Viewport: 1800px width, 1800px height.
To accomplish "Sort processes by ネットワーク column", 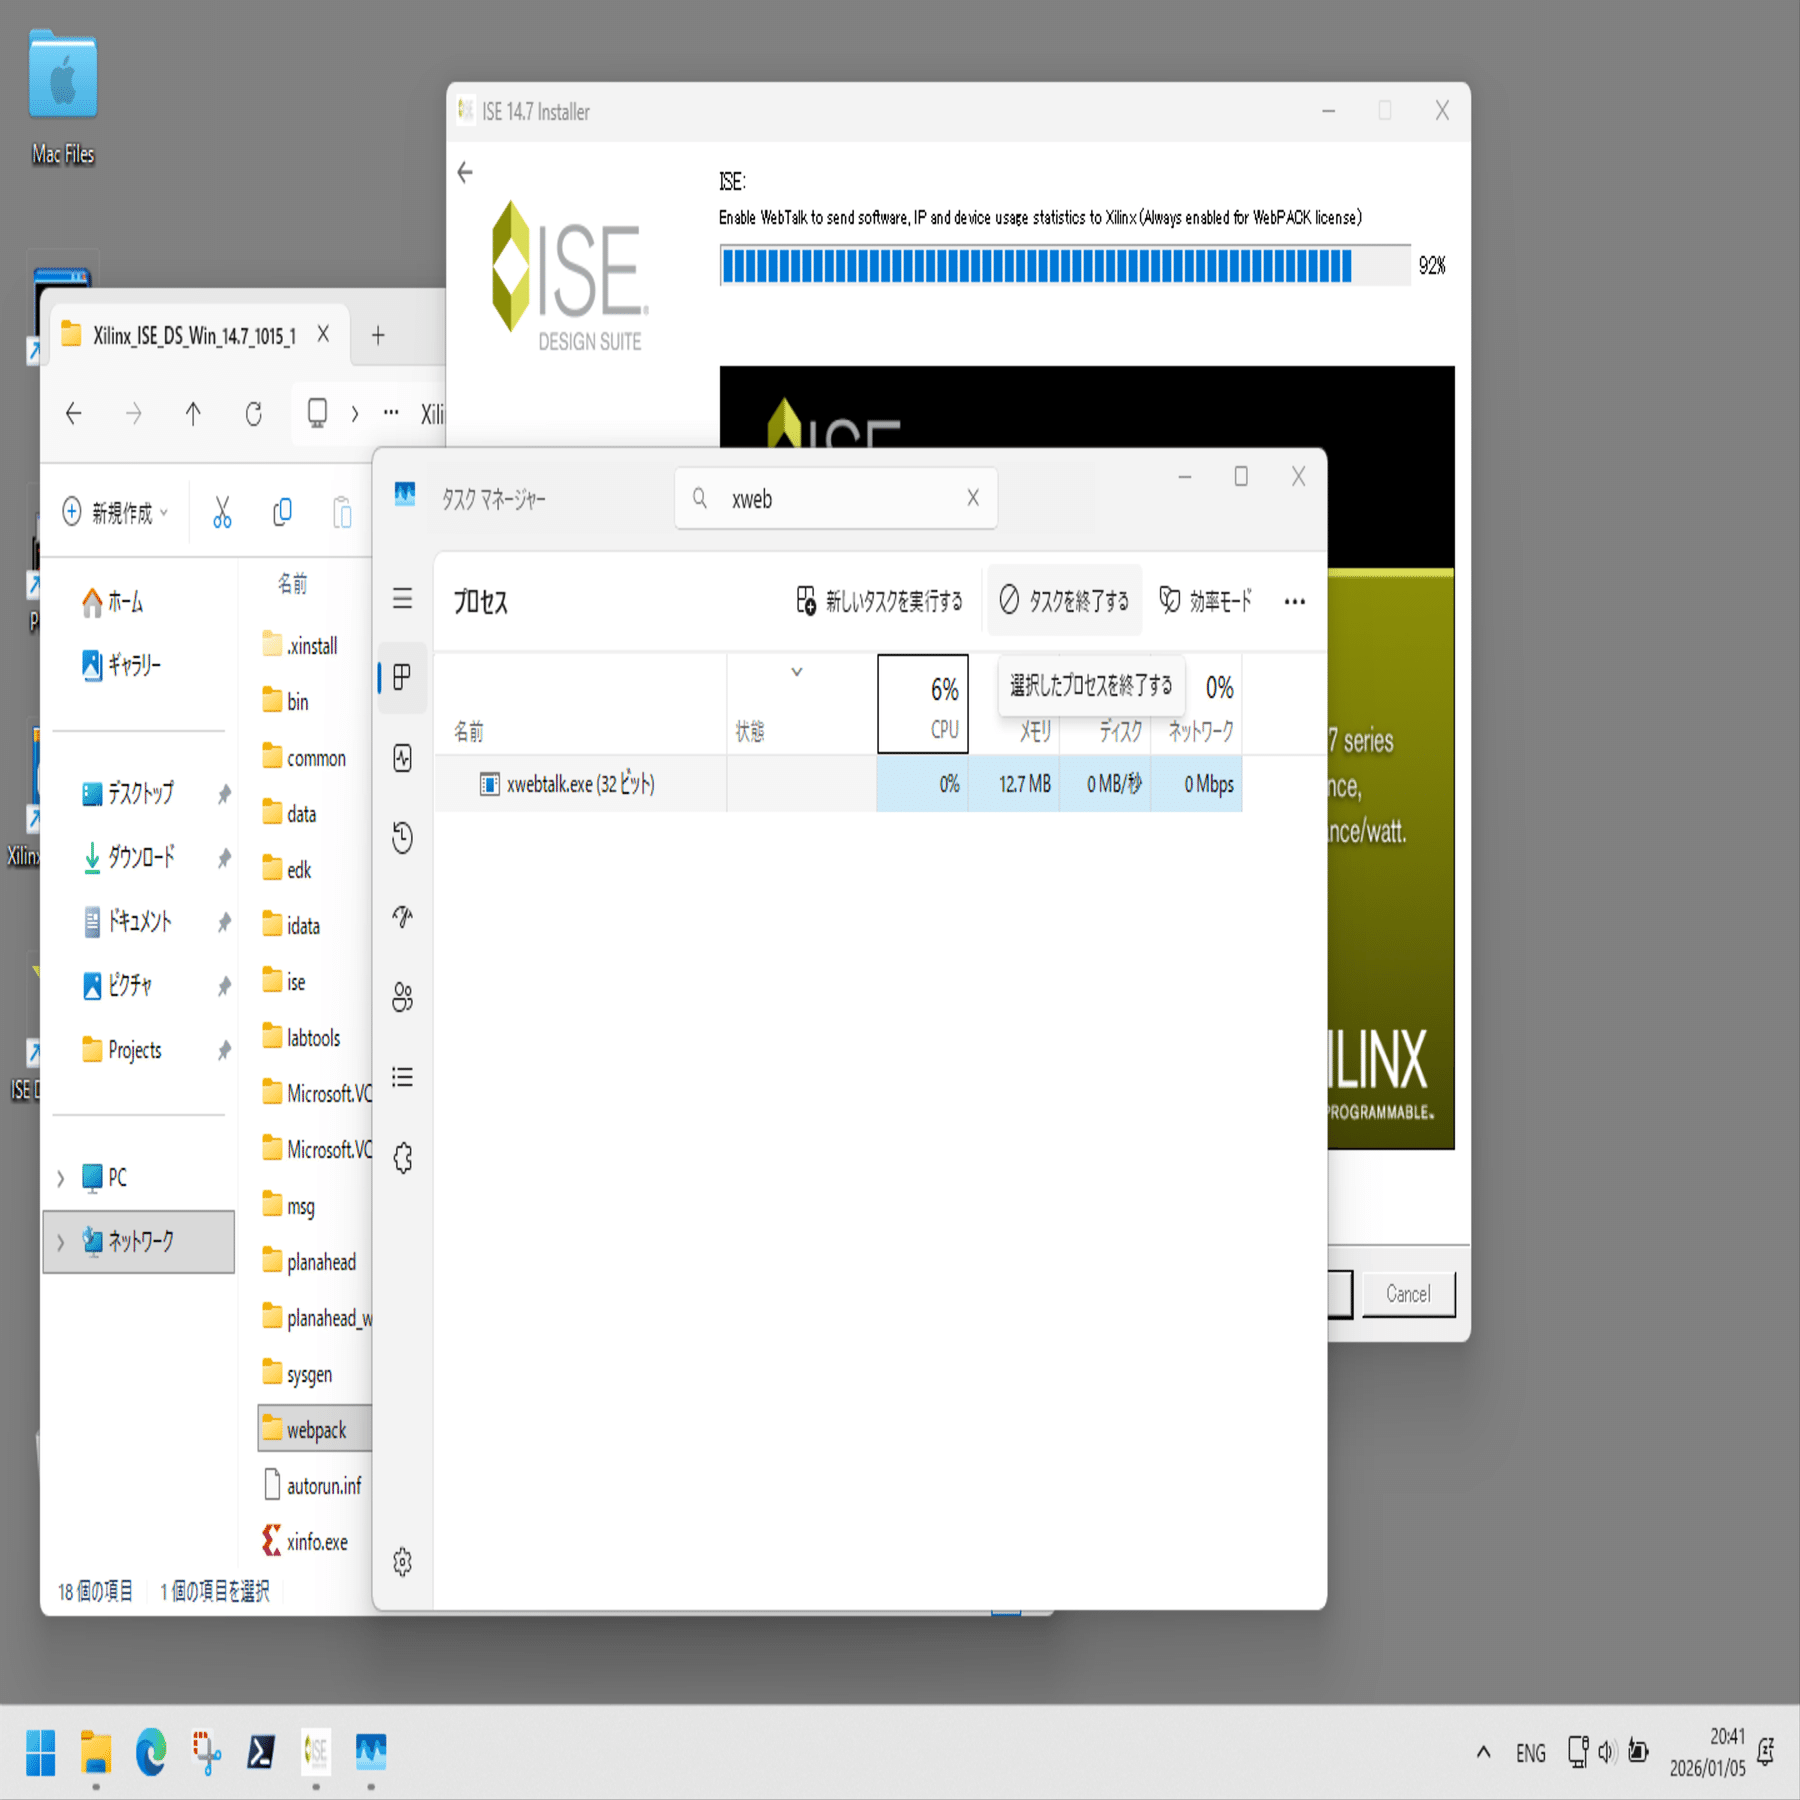I will [x=1197, y=704].
